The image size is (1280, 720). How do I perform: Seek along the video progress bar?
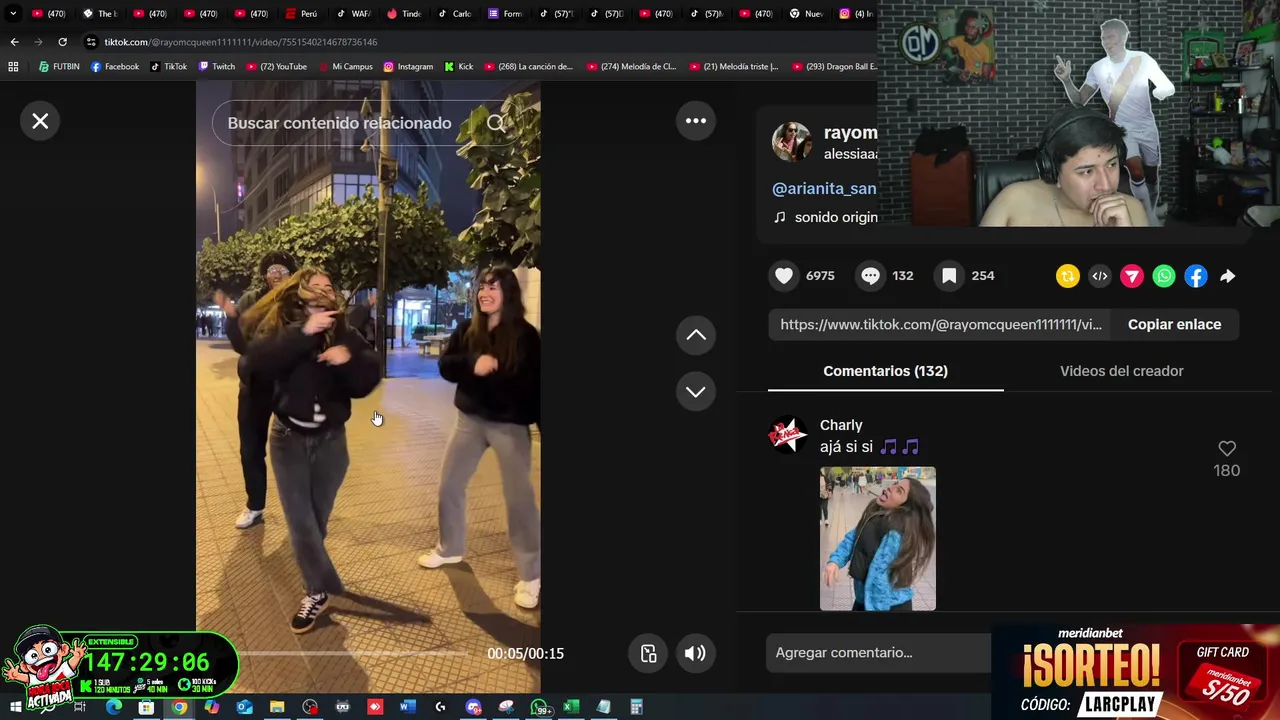point(340,653)
